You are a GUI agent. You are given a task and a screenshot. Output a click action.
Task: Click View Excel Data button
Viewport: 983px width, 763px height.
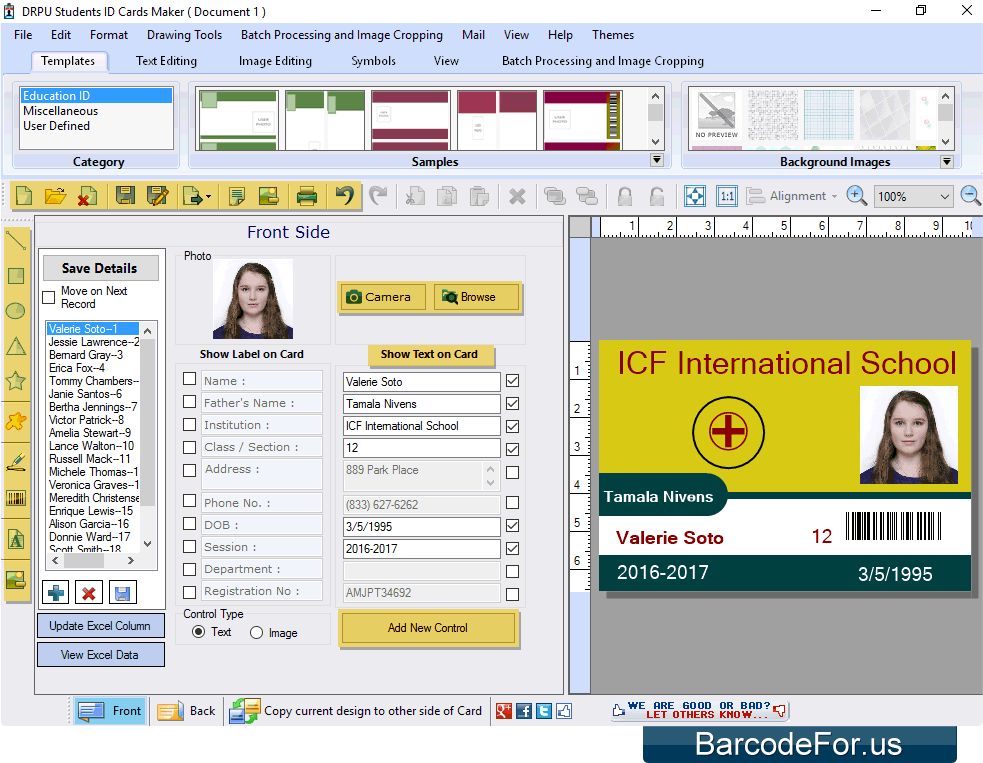point(100,655)
